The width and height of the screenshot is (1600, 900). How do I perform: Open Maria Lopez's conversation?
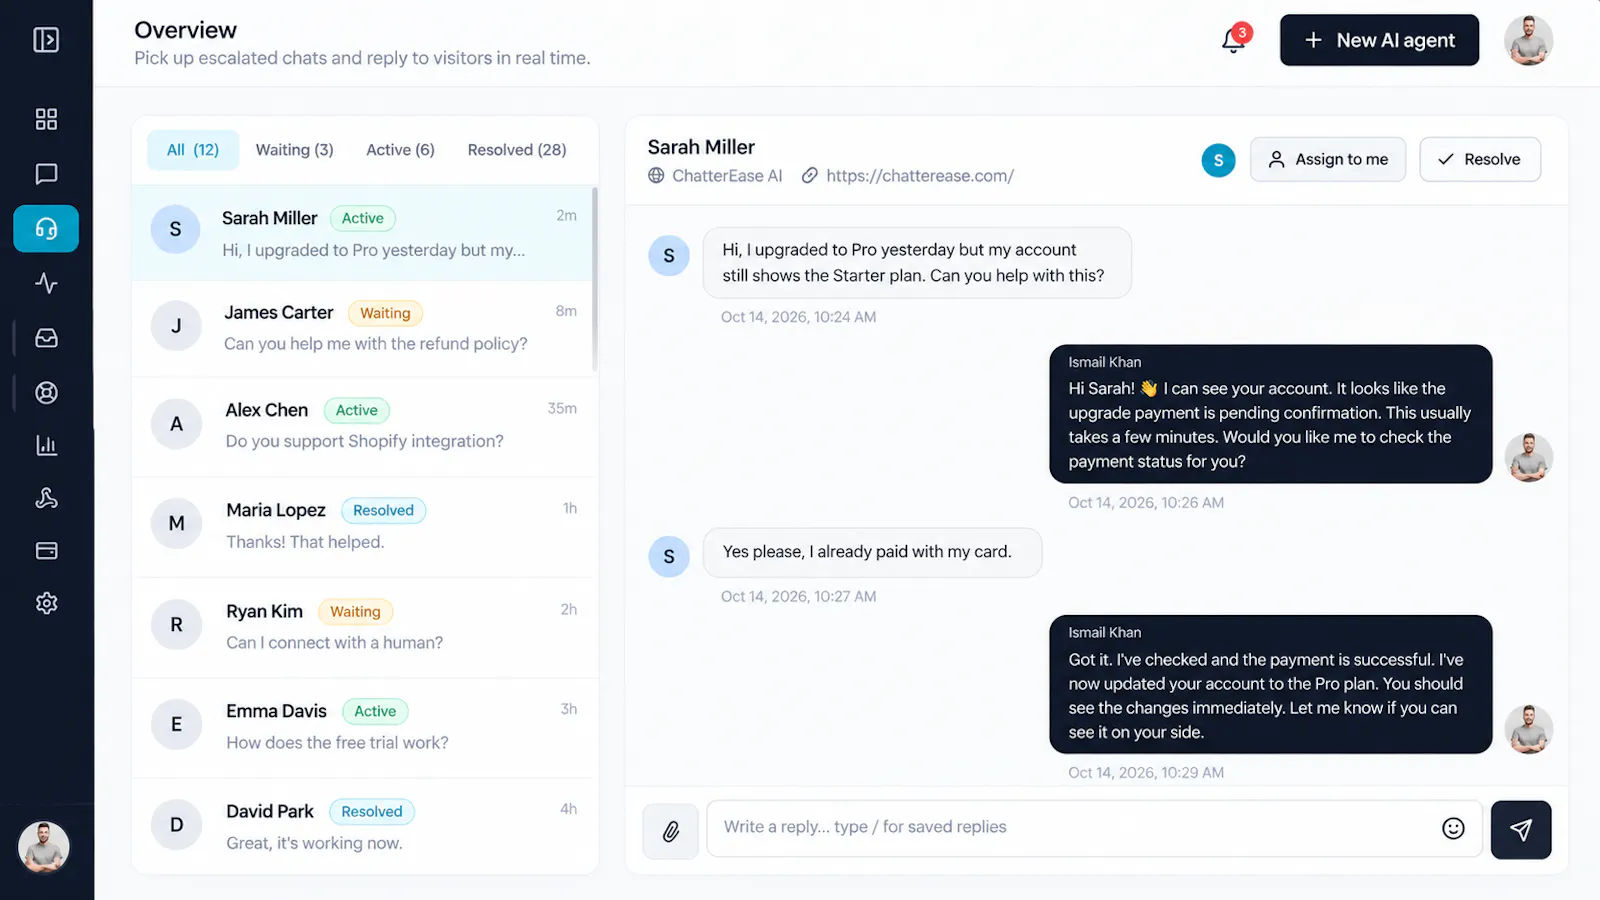[364, 526]
